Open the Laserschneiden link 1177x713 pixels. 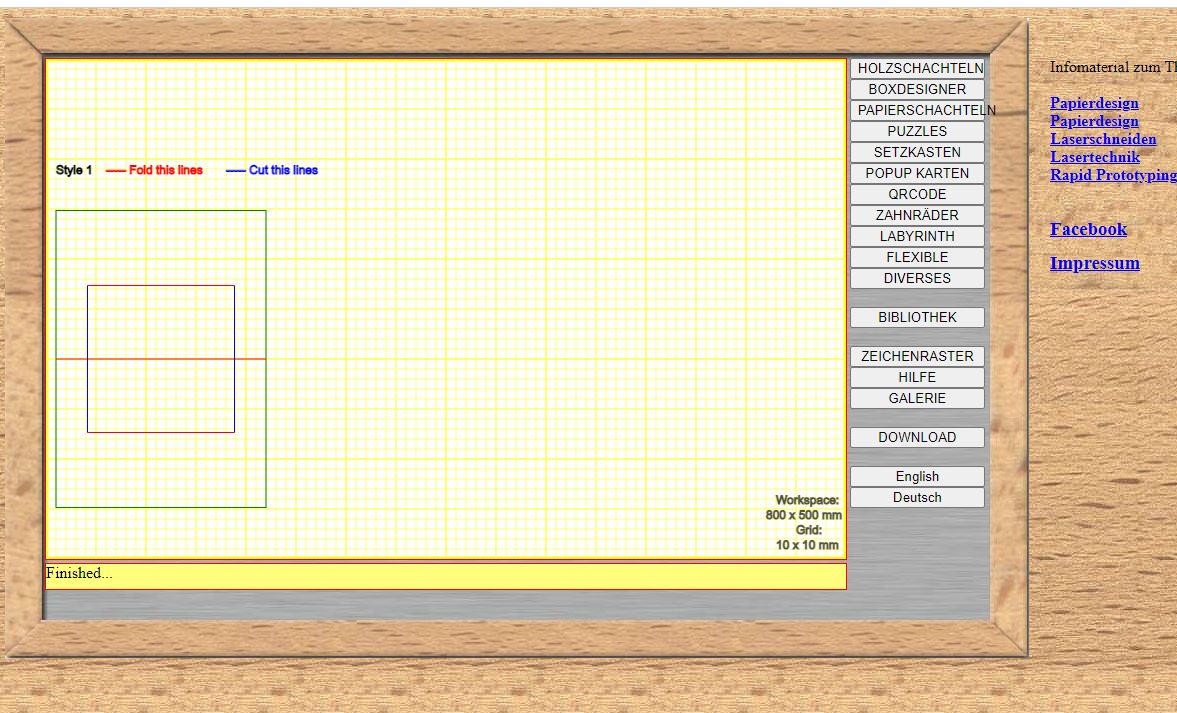coord(1102,139)
